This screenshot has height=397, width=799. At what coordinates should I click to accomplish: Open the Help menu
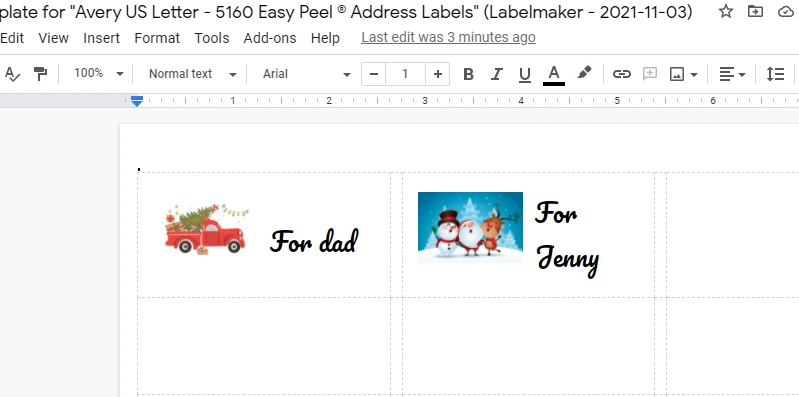[325, 38]
